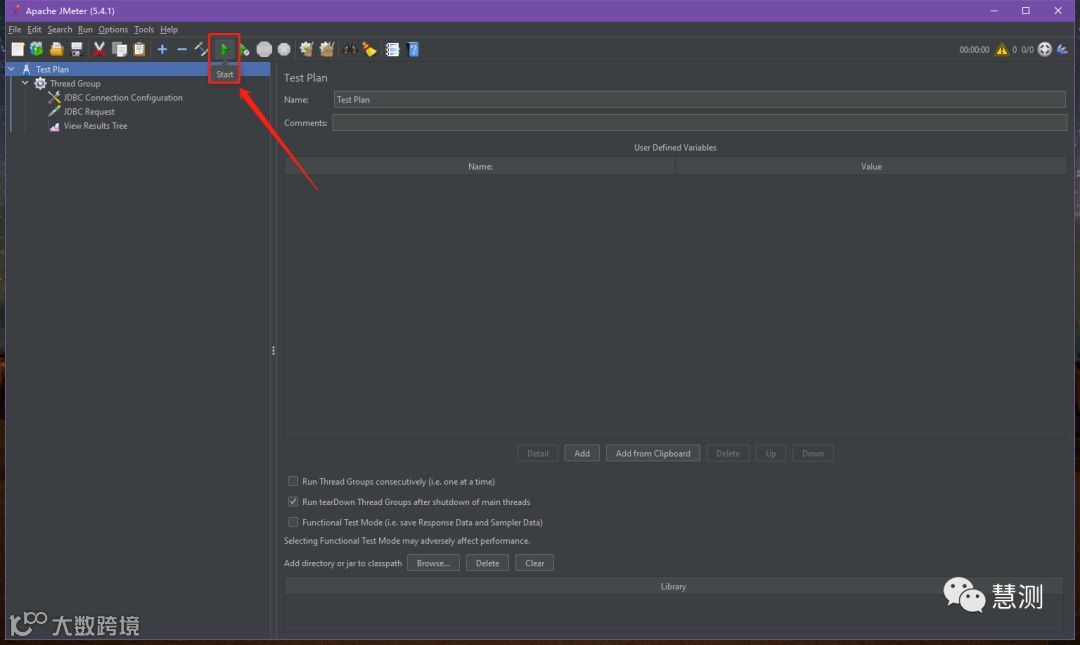Open the Templates icon
The width and height of the screenshot is (1080, 645).
37,49
